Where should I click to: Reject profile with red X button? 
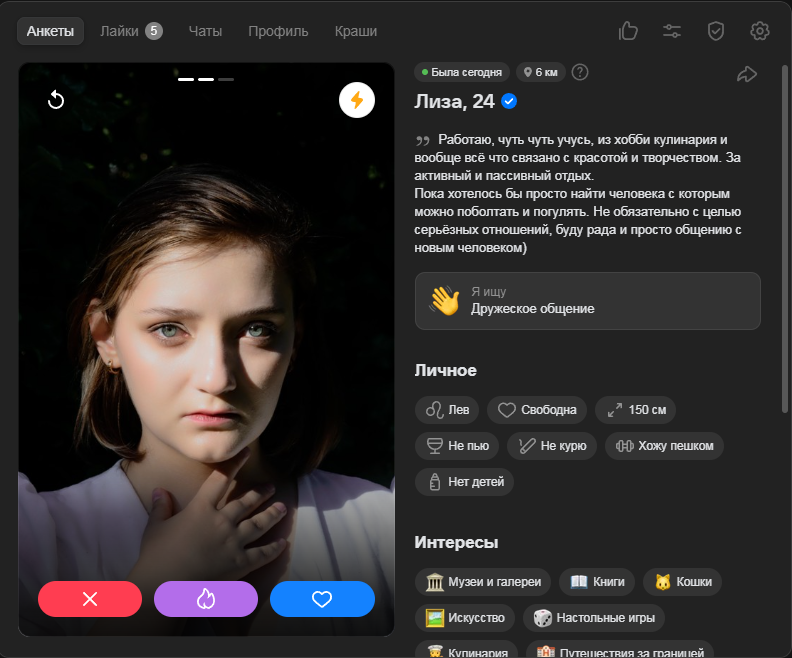pos(90,599)
